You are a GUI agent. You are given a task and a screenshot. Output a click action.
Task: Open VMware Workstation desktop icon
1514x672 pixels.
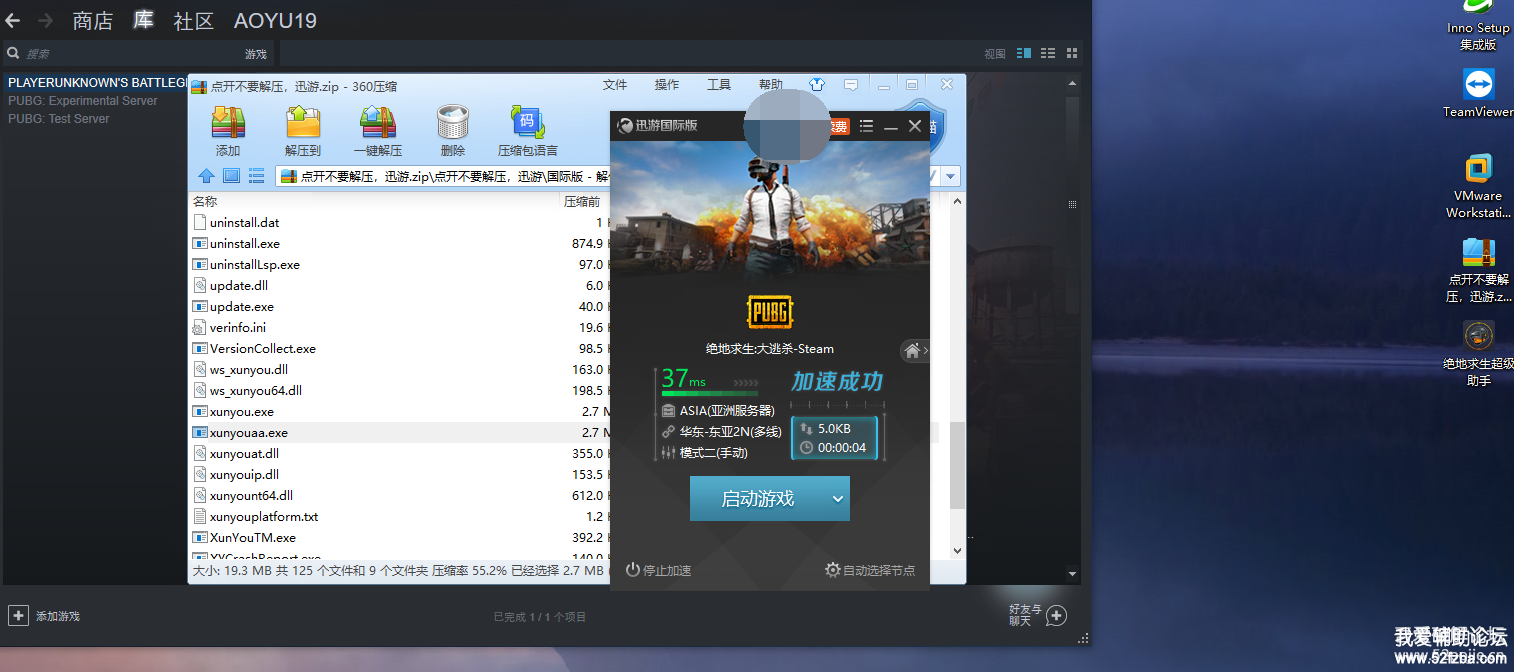(x=1478, y=187)
